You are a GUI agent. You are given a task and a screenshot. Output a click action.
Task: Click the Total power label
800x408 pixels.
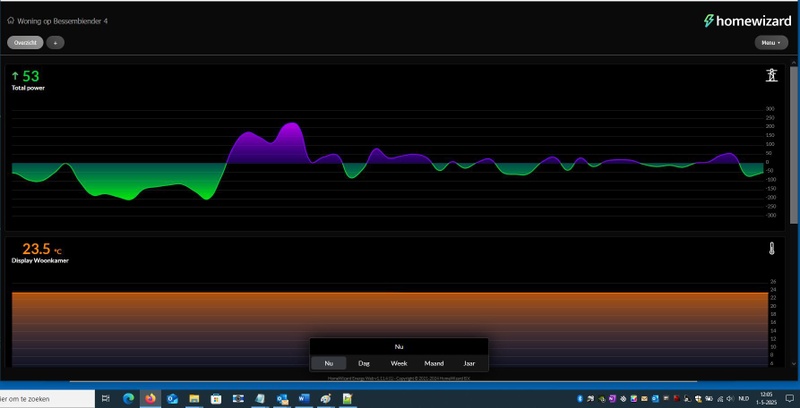(x=28, y=88)
